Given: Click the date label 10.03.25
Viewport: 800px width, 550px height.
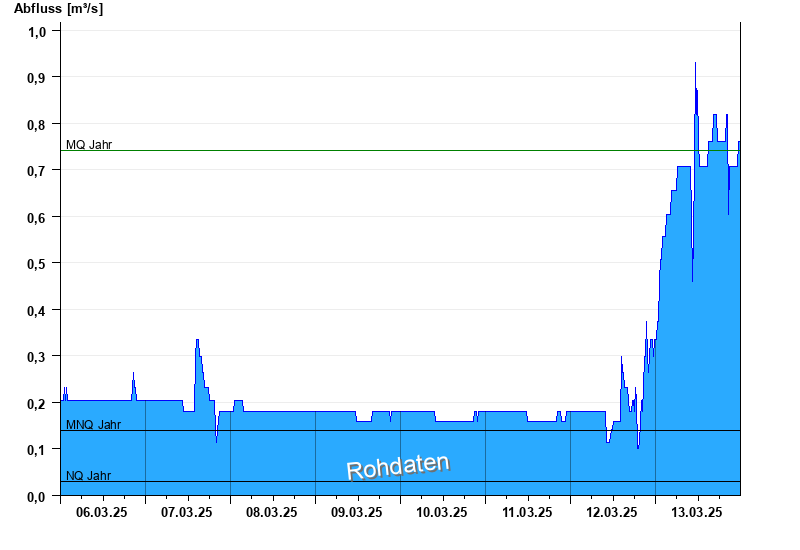Looking at the screenshot, I should pyautogui.click(x=442, y=512).
